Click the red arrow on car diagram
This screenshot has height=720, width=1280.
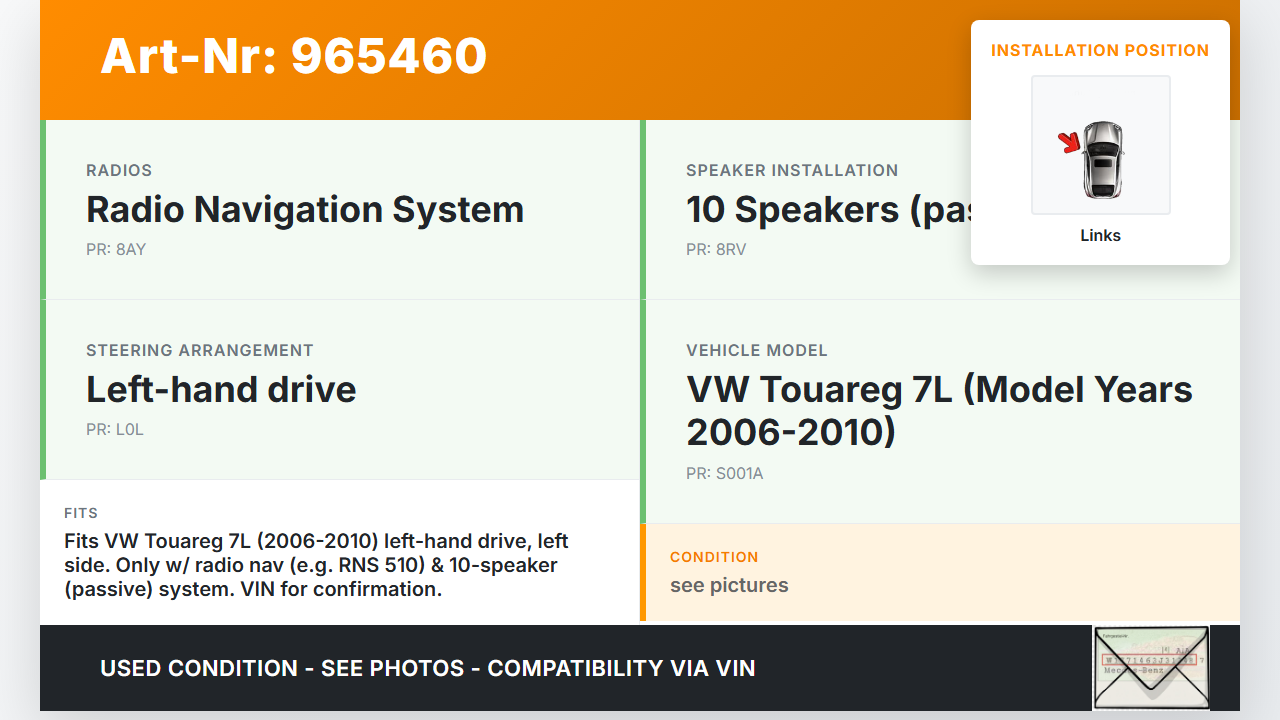[x=1070, y=143]
